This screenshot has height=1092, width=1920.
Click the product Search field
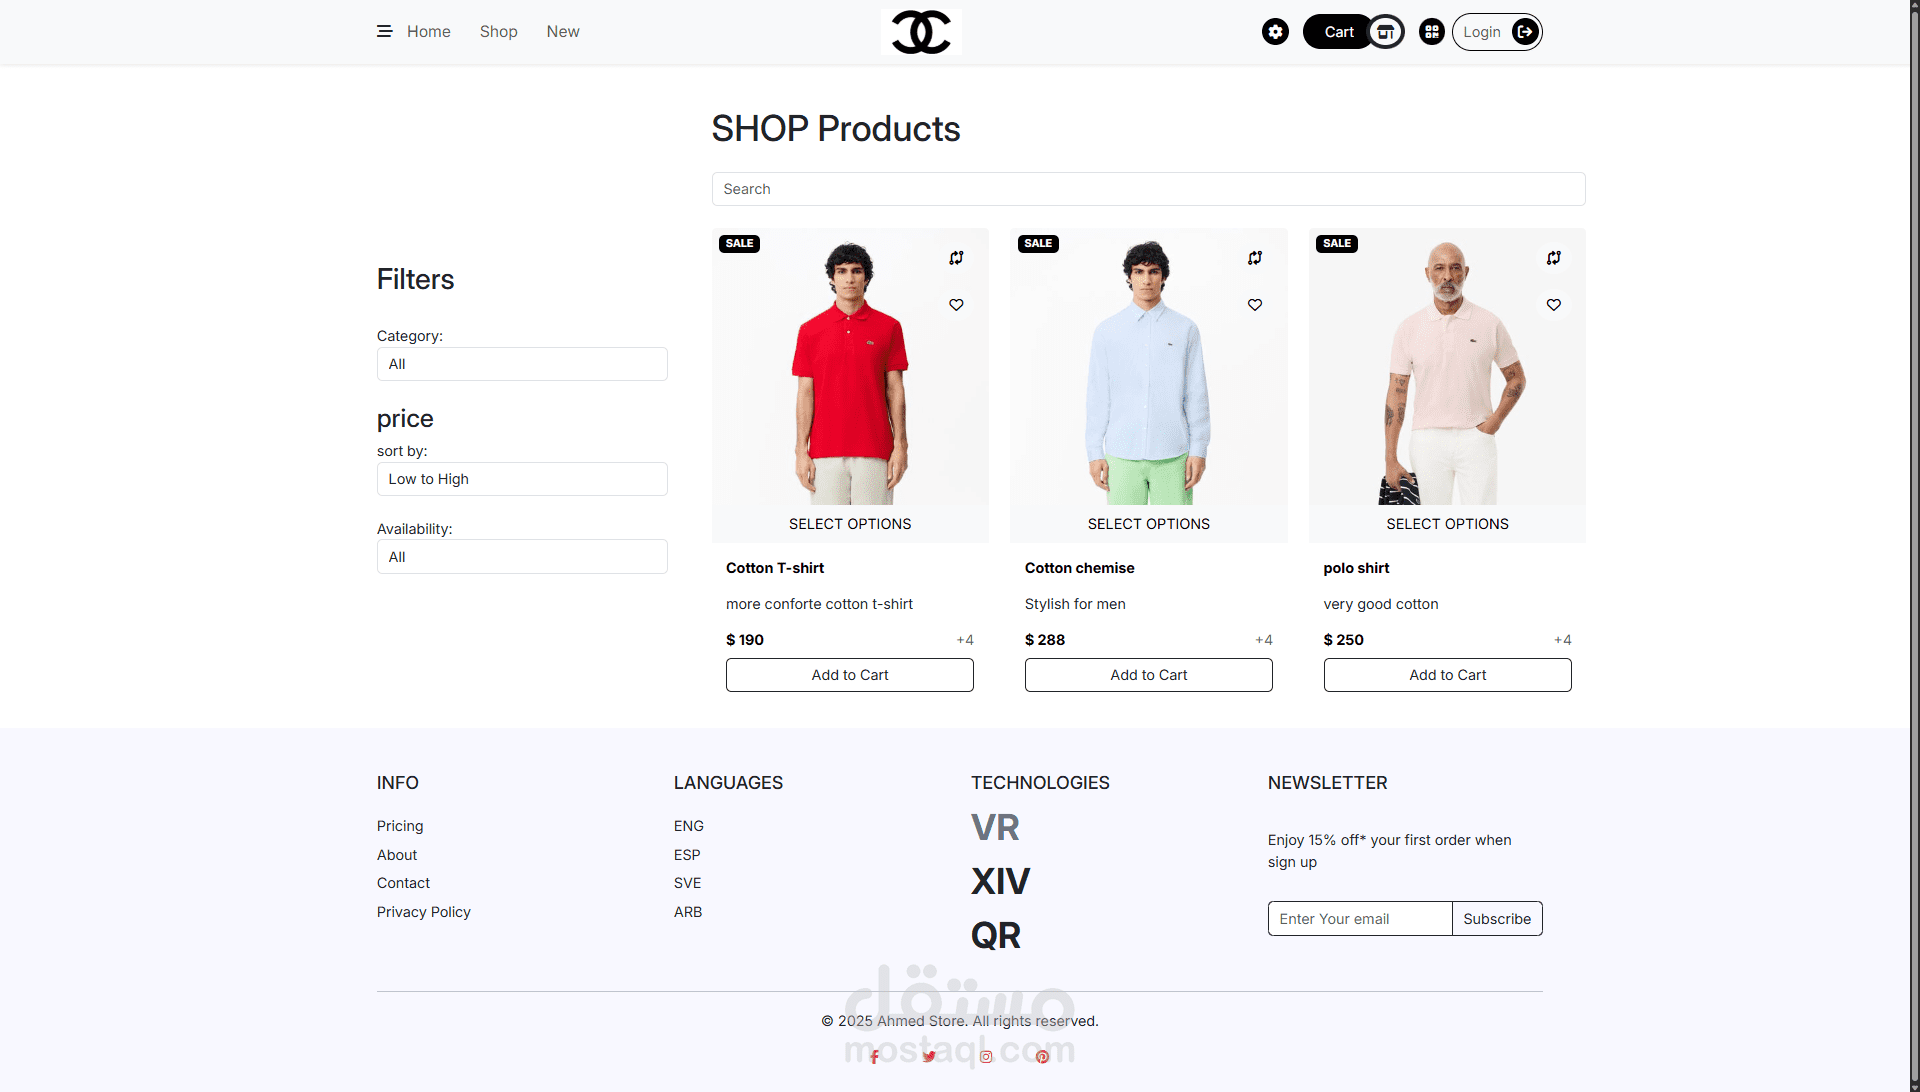click(x=1148, y=189)
